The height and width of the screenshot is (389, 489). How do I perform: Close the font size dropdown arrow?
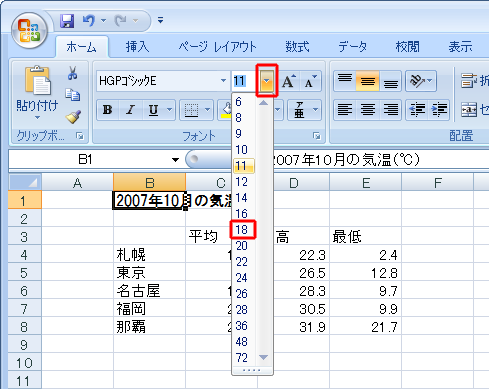267,81
